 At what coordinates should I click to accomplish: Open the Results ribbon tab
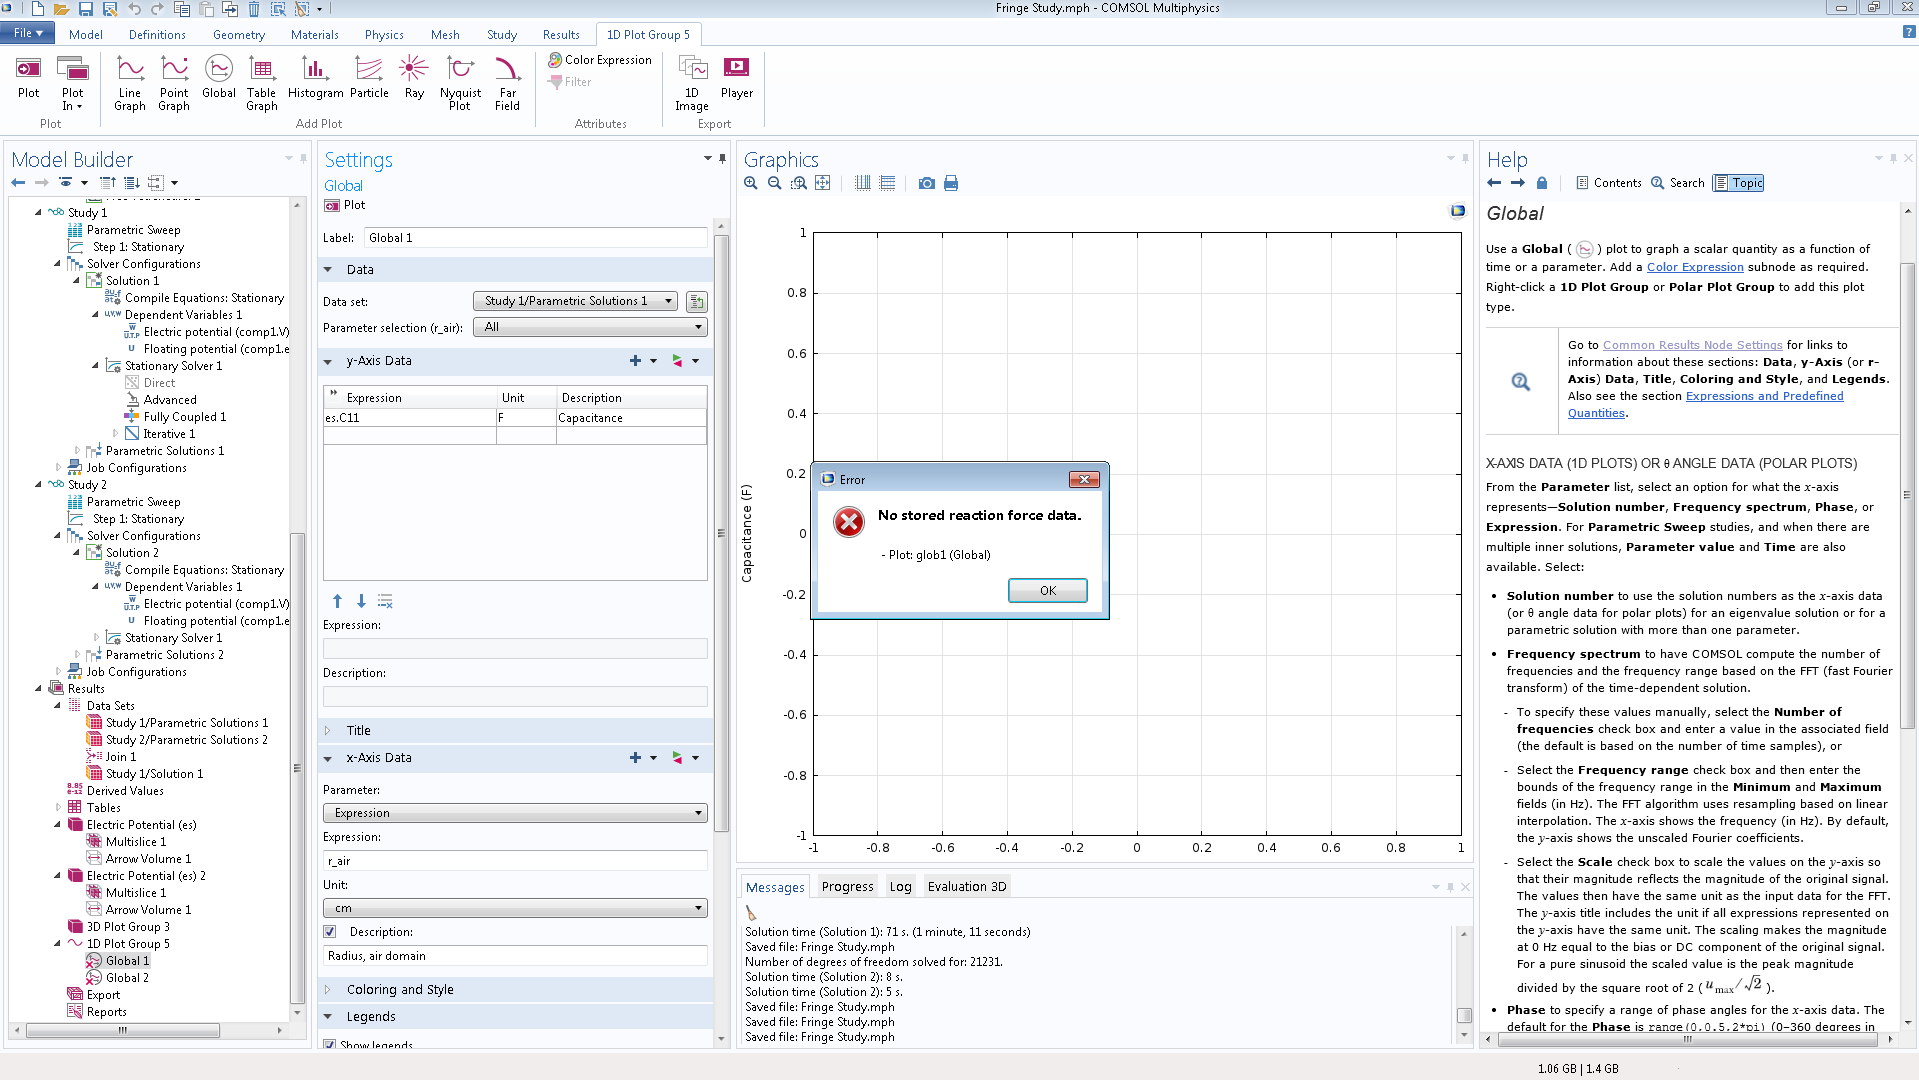click(x=560, y=34)
